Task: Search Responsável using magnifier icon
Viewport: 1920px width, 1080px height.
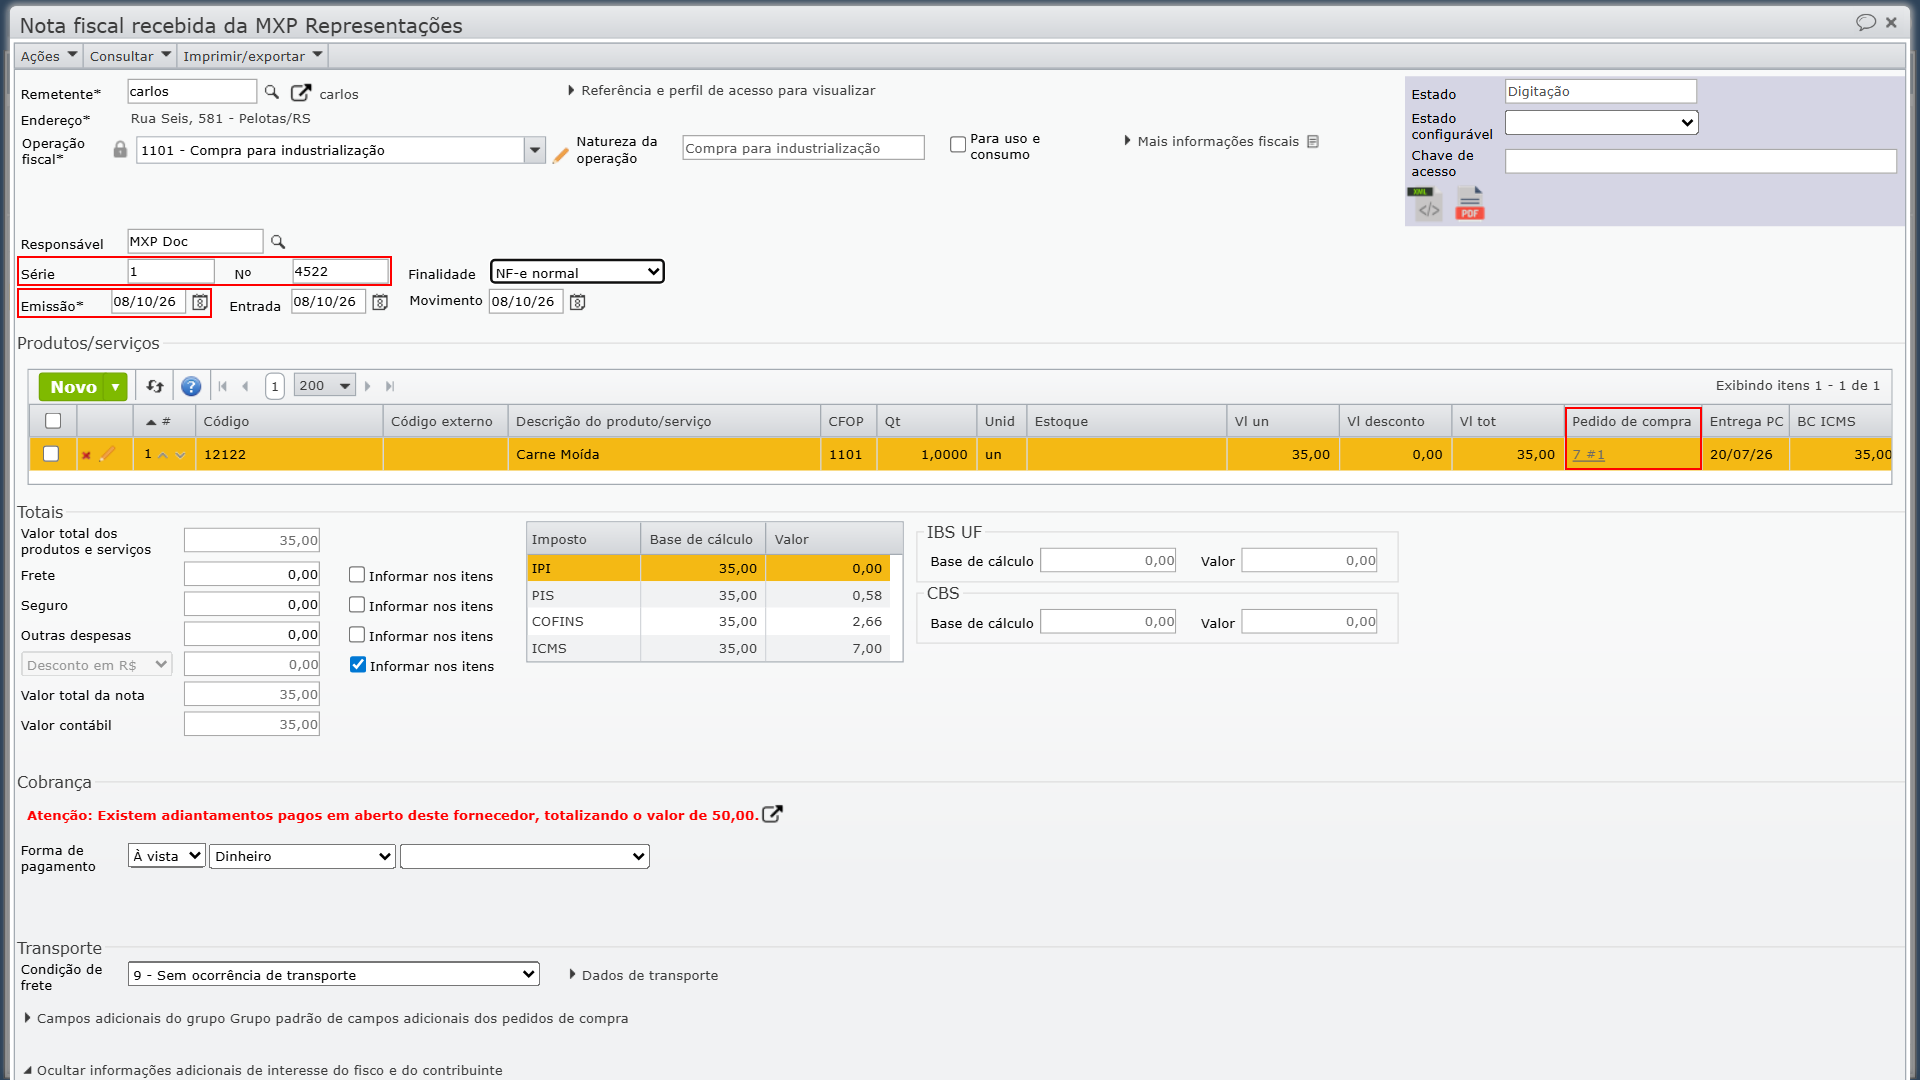Action: tap(278, 242)
